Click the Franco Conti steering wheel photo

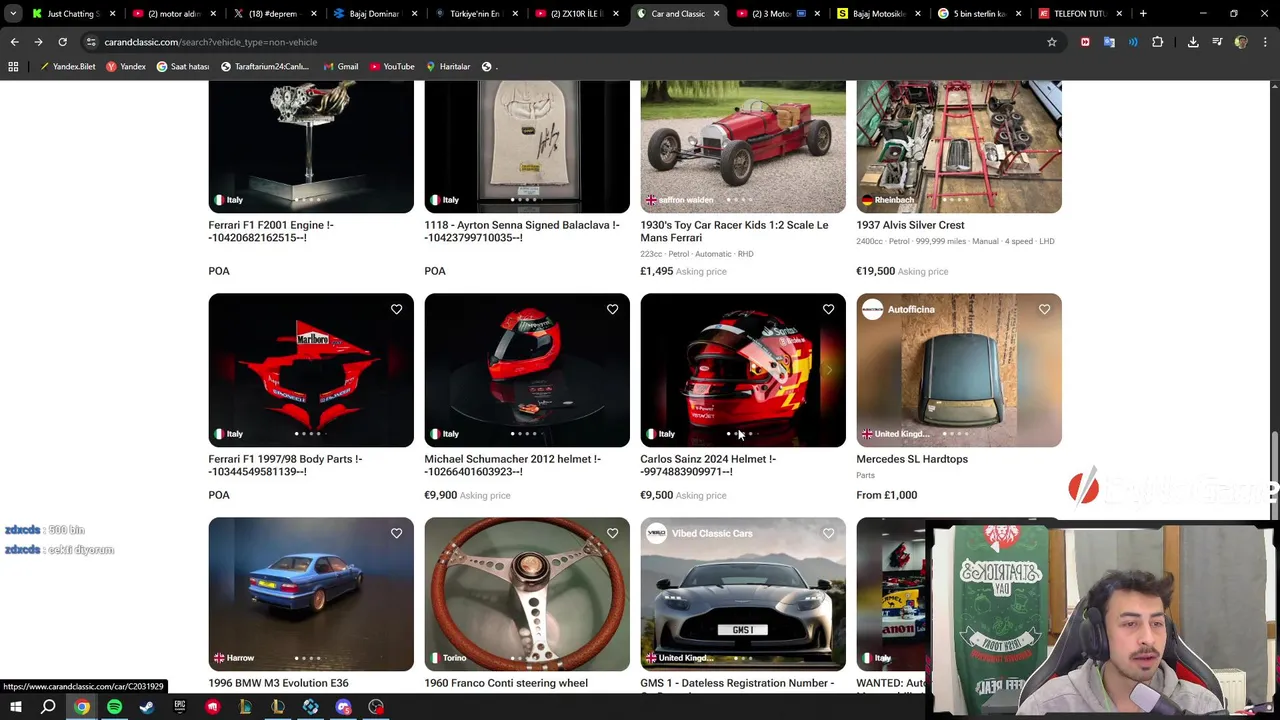tap(527, 594)
